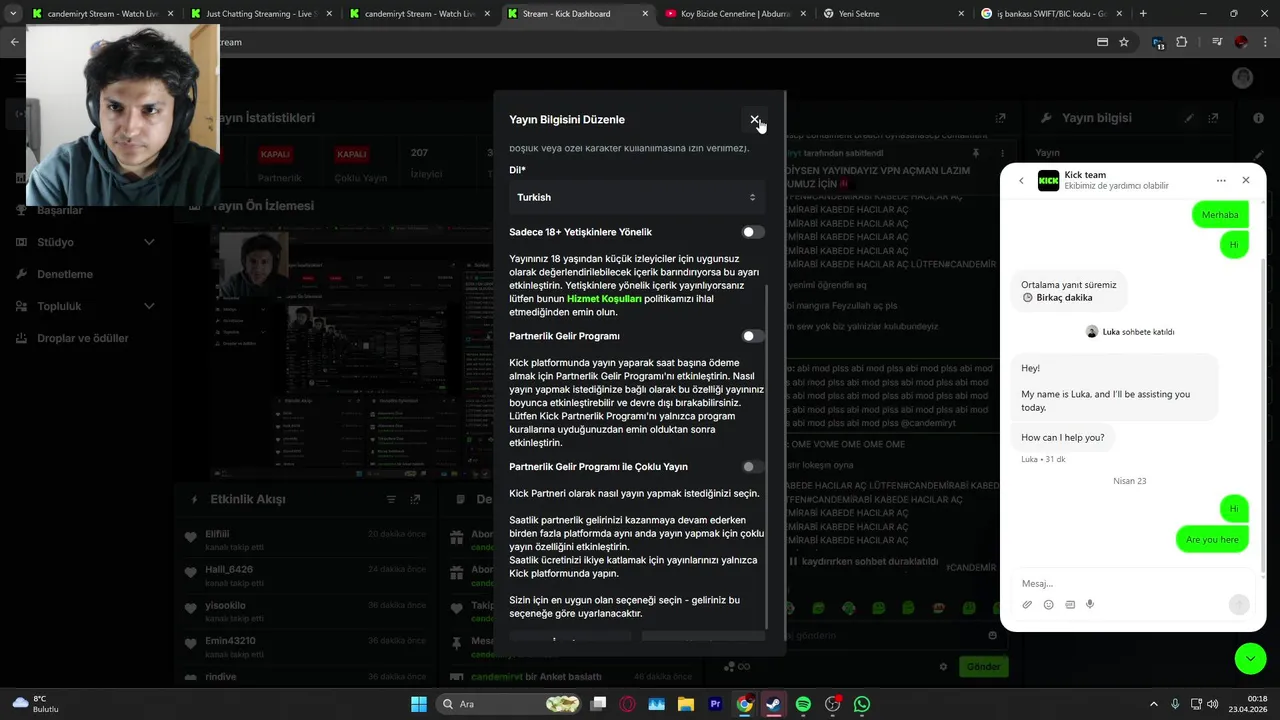Collapse chat widget with green chevron button
The width and height of the screenshot is (1280, 720).
(1251, 658)
